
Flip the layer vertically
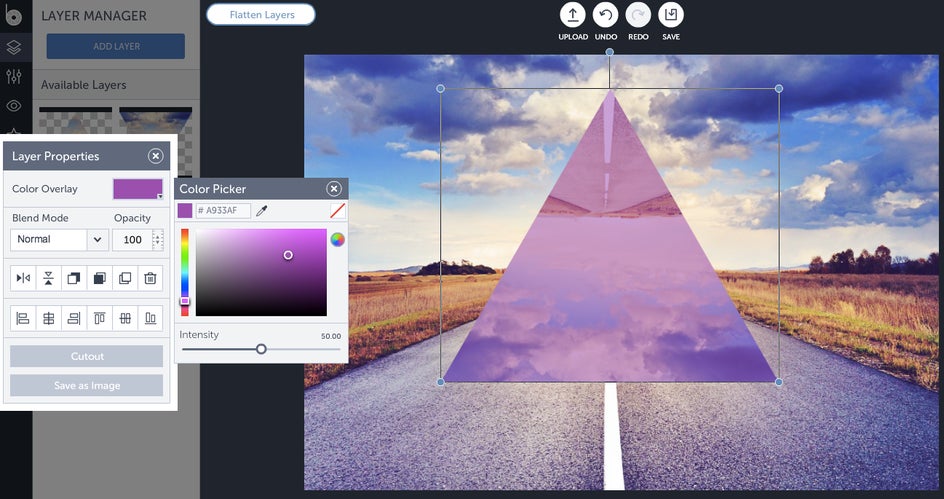point(48,278)
